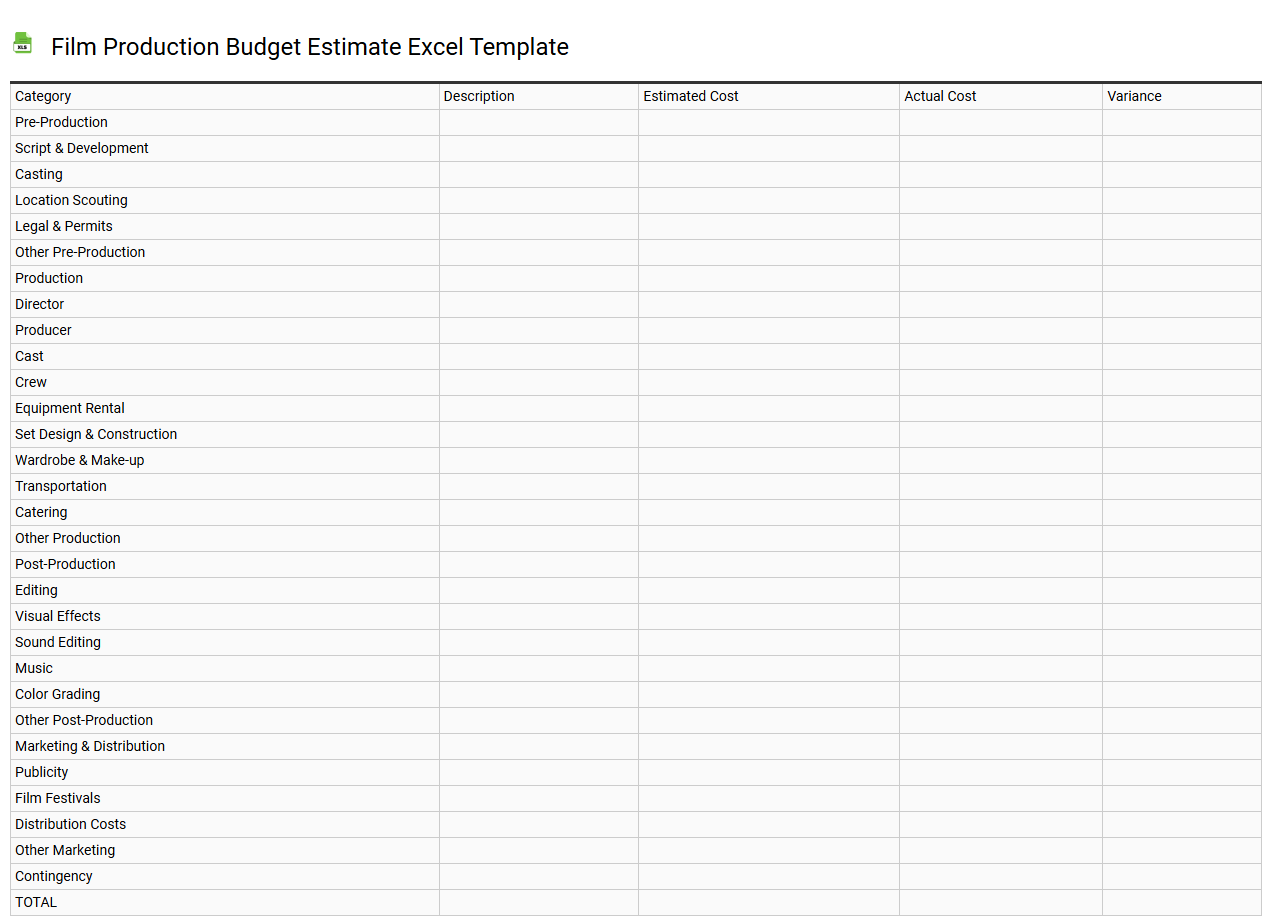Click the green Excel file icon
1262x916 pixels.
tap(22, 43)
